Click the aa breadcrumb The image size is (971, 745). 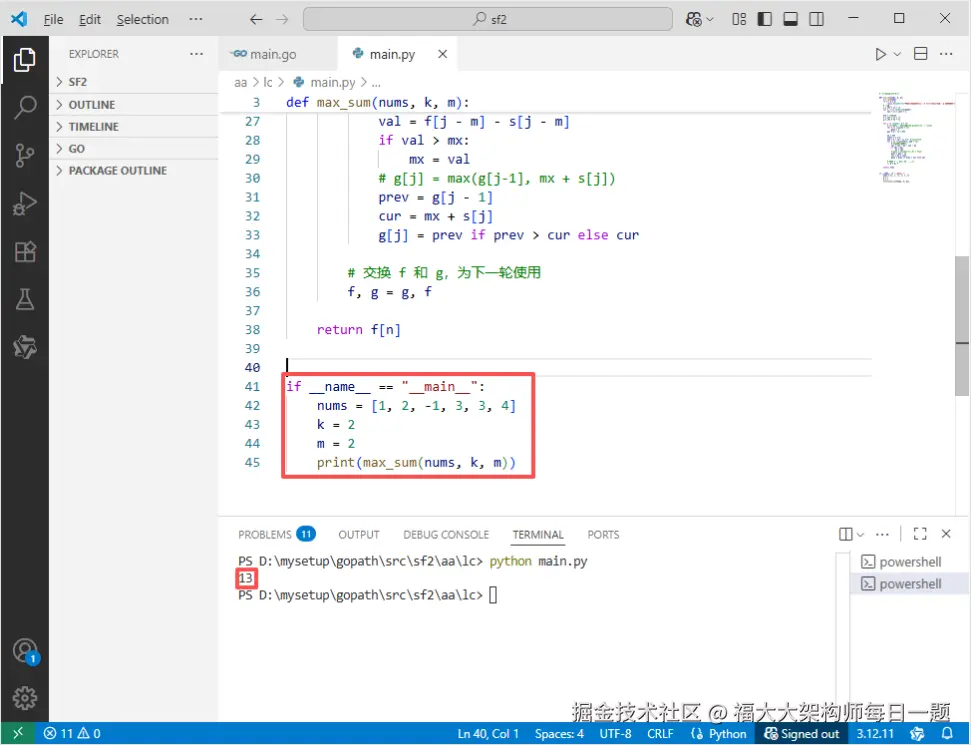tap(240, 82)
